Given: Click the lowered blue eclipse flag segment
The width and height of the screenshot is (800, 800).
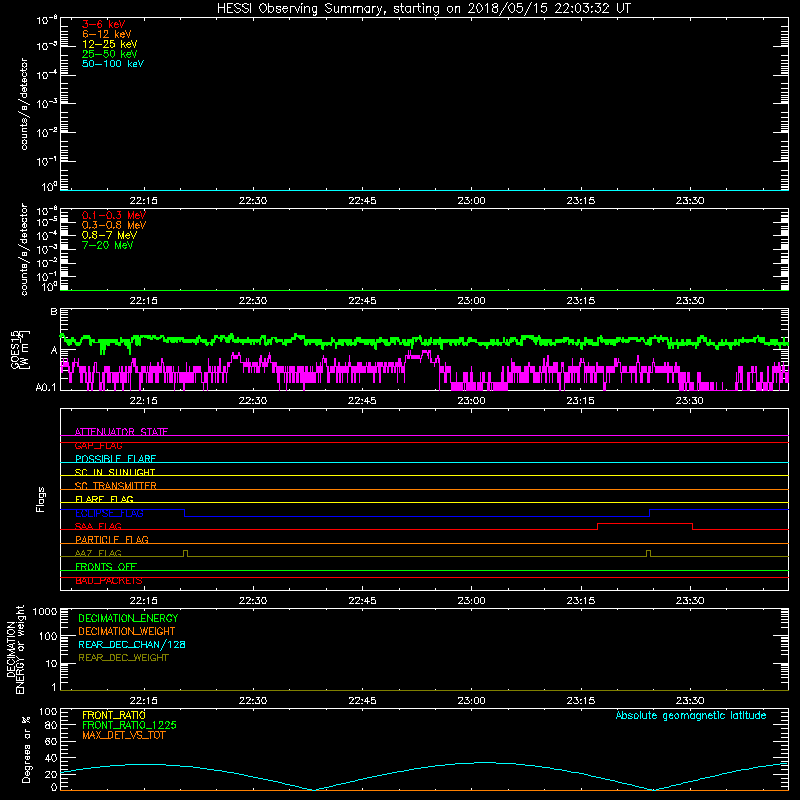Looking at the screenshot, I should [417, 516].
